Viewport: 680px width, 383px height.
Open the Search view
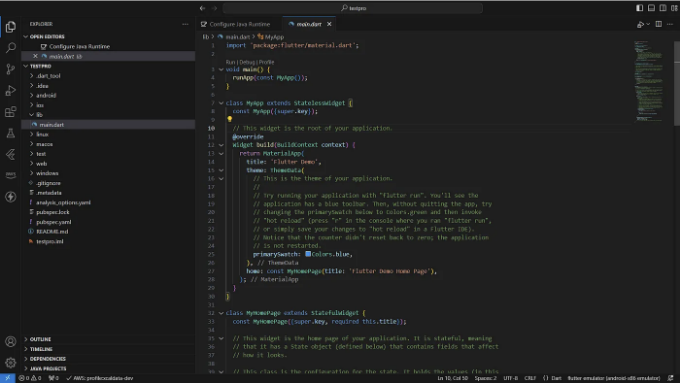10,48
